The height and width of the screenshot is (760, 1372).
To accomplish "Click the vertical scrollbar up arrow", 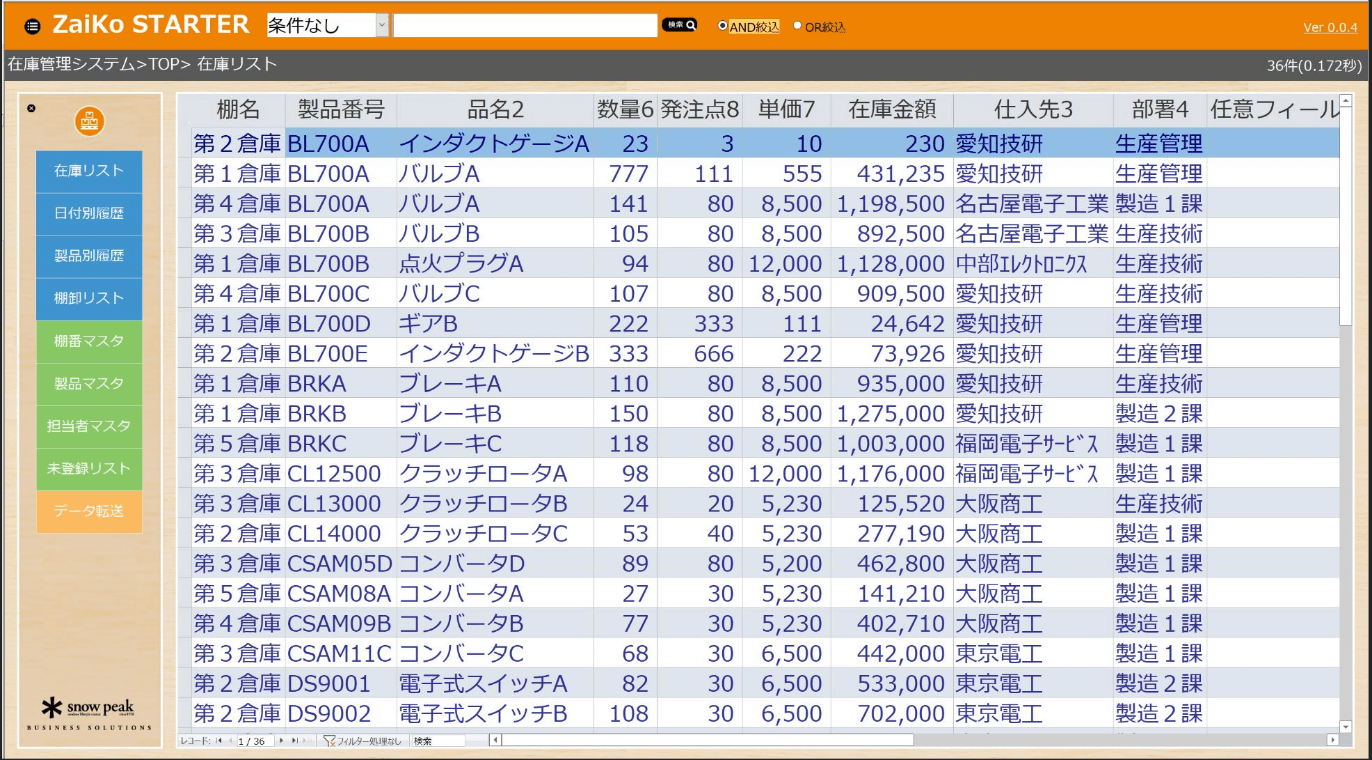I will click(1345, 100).
